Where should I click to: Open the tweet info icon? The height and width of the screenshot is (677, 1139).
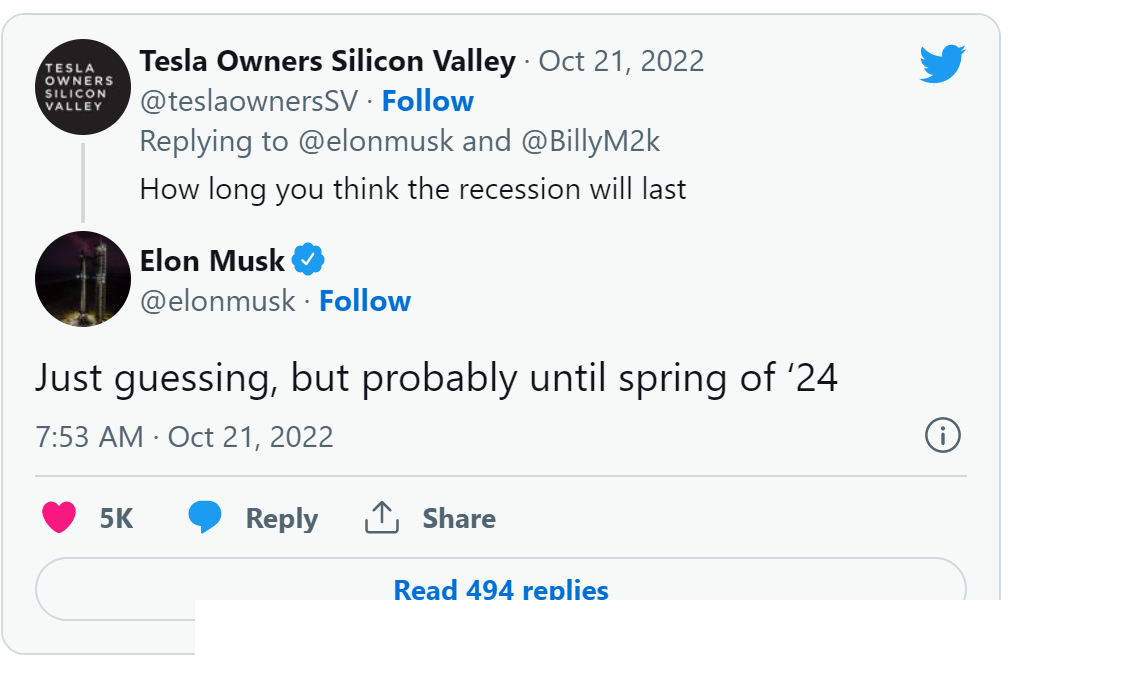point(942,436)
